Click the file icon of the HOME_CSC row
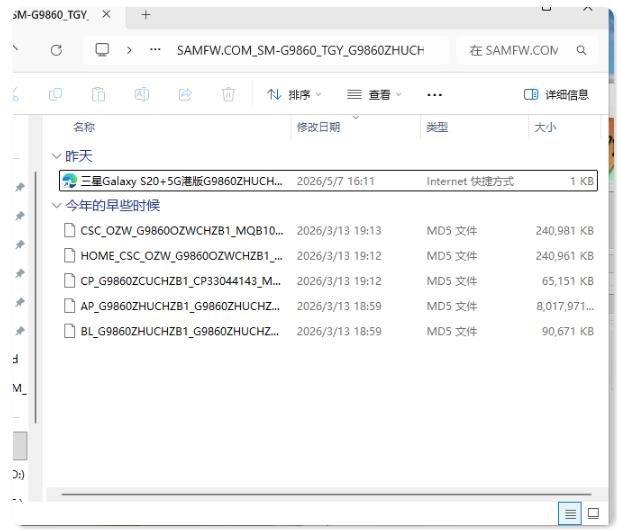617x530 pixels. coord(70,256)
